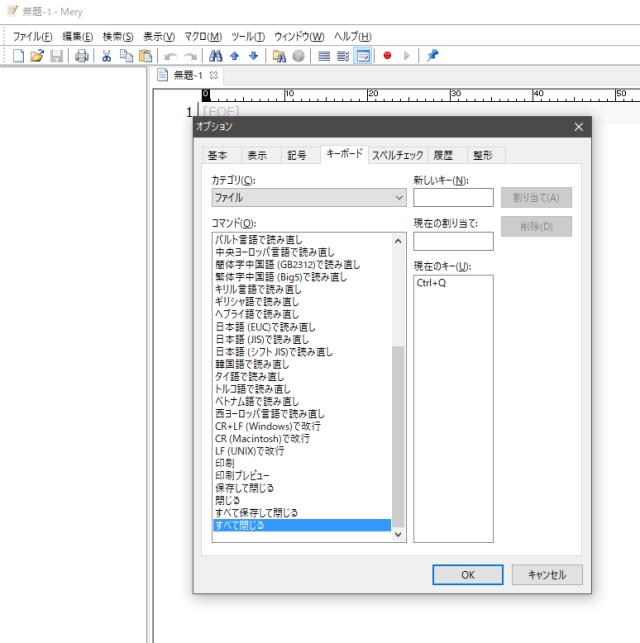
Task: Click the scissors cut icon
Action: [107, 56]
